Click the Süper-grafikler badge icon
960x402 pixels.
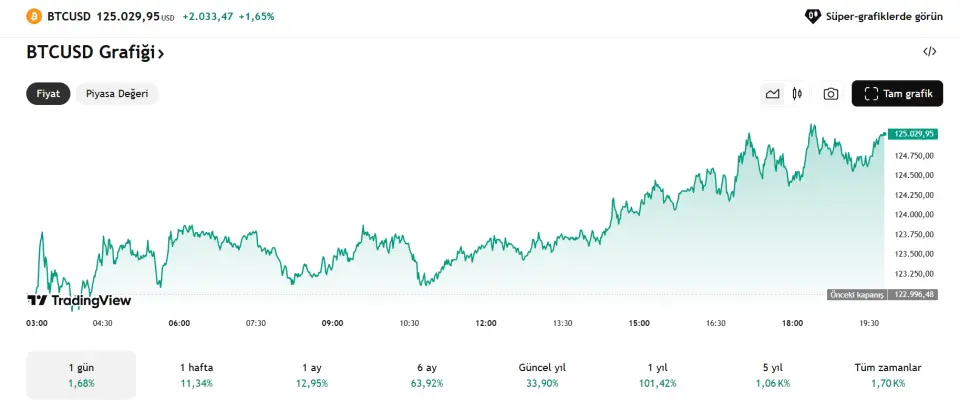(x=813, y=17)
